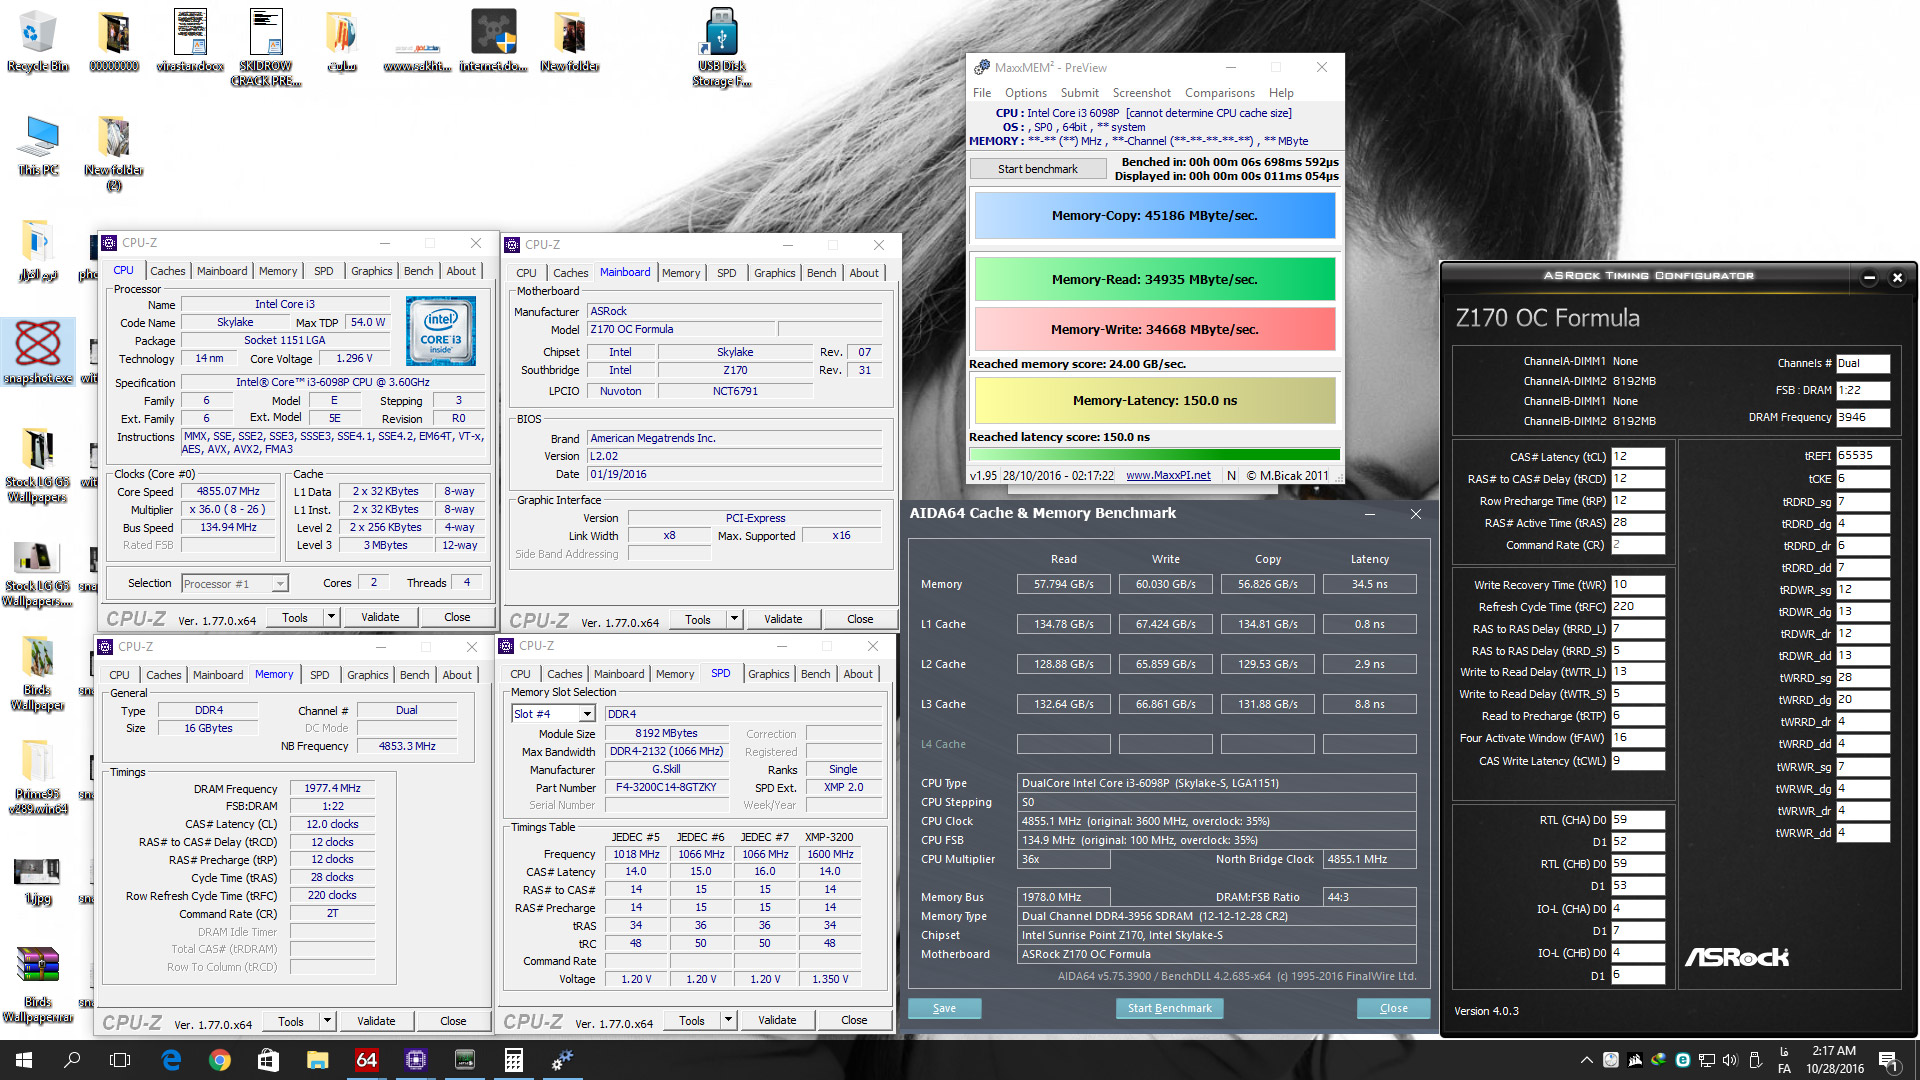Screen dimensions: 1920x1080
Task: Show hidden system tray icons
Action: pyautogui.click(x=1587, y=1060)
